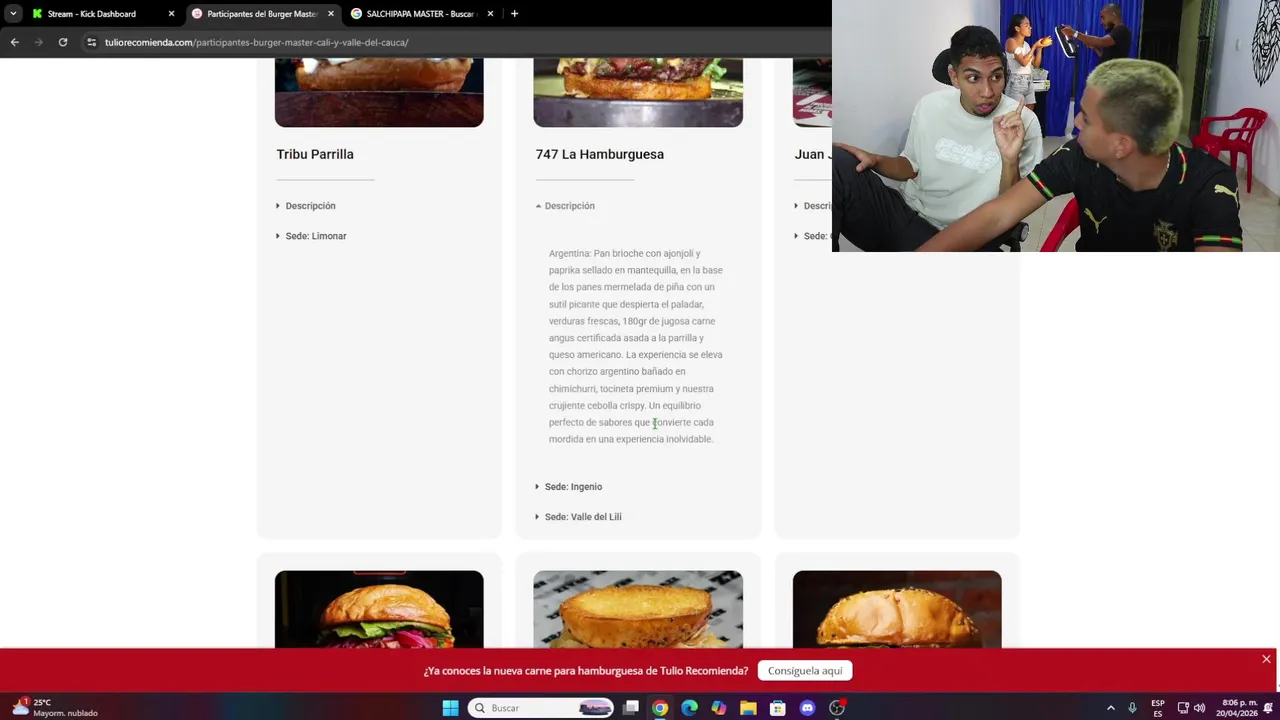
Task: Open Google Chrome from the taskbar
Action: (x=660, y=708)
